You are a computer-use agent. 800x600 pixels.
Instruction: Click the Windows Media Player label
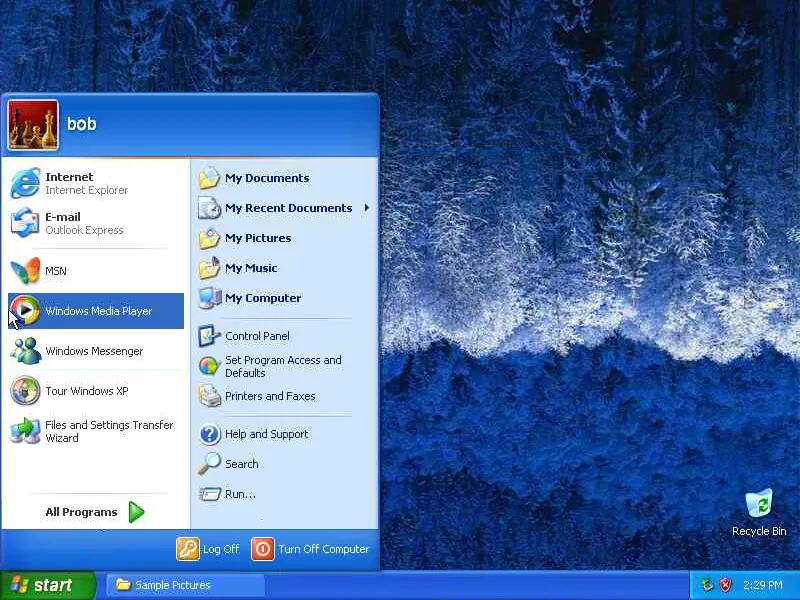(98, 311)
